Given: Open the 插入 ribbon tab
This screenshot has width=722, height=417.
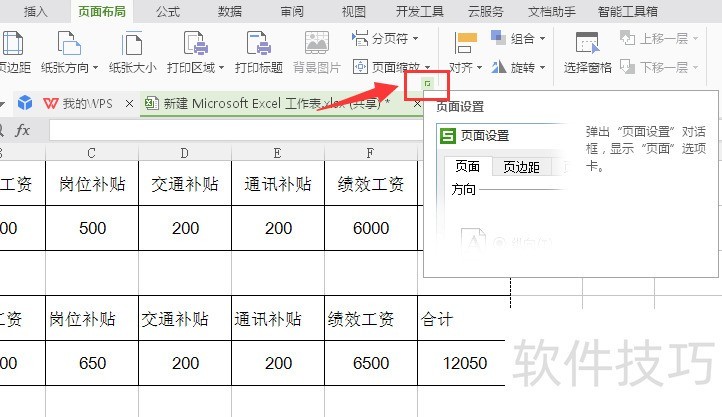Looking at the screenshot, I should (35, 12).
